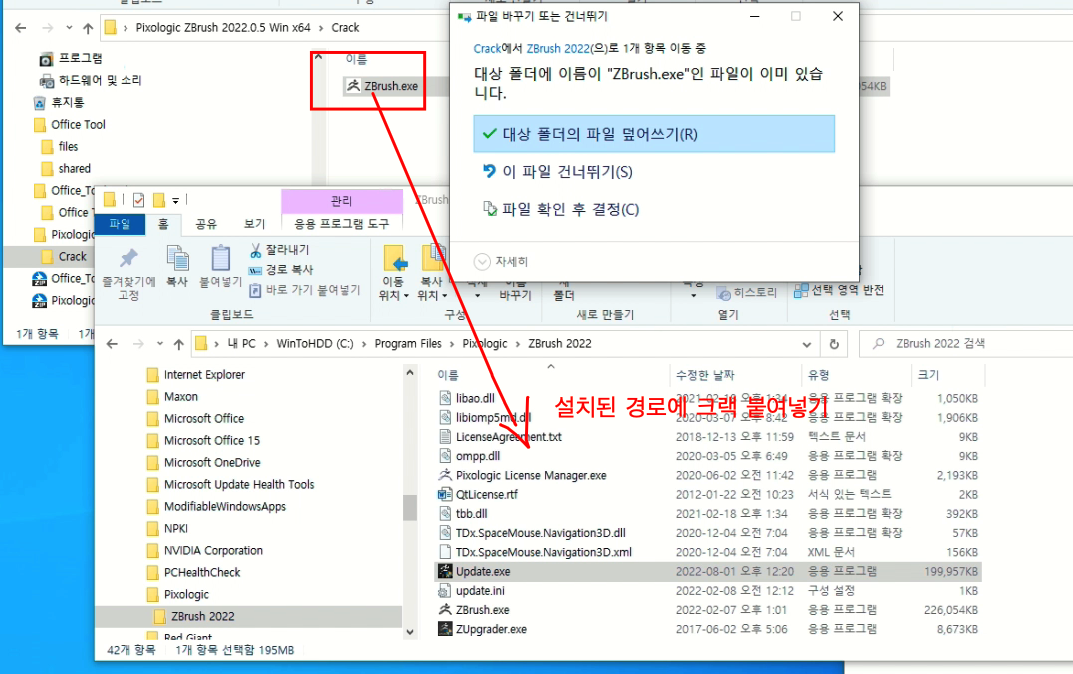The image size is (1073, 674).
Task: Click Paste shortcut (바로 가기 붙여넣기)
Action: click(x=305, y=290)
